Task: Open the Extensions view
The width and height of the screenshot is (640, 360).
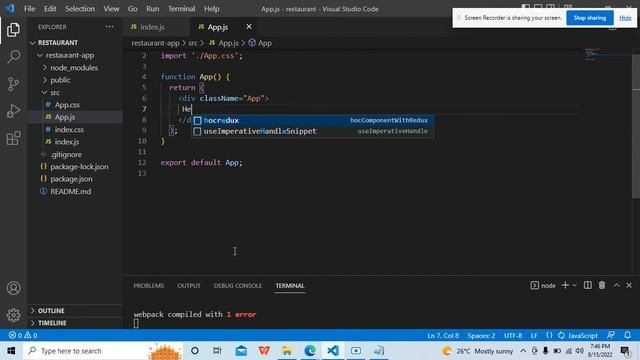Action: pos(13,138)
